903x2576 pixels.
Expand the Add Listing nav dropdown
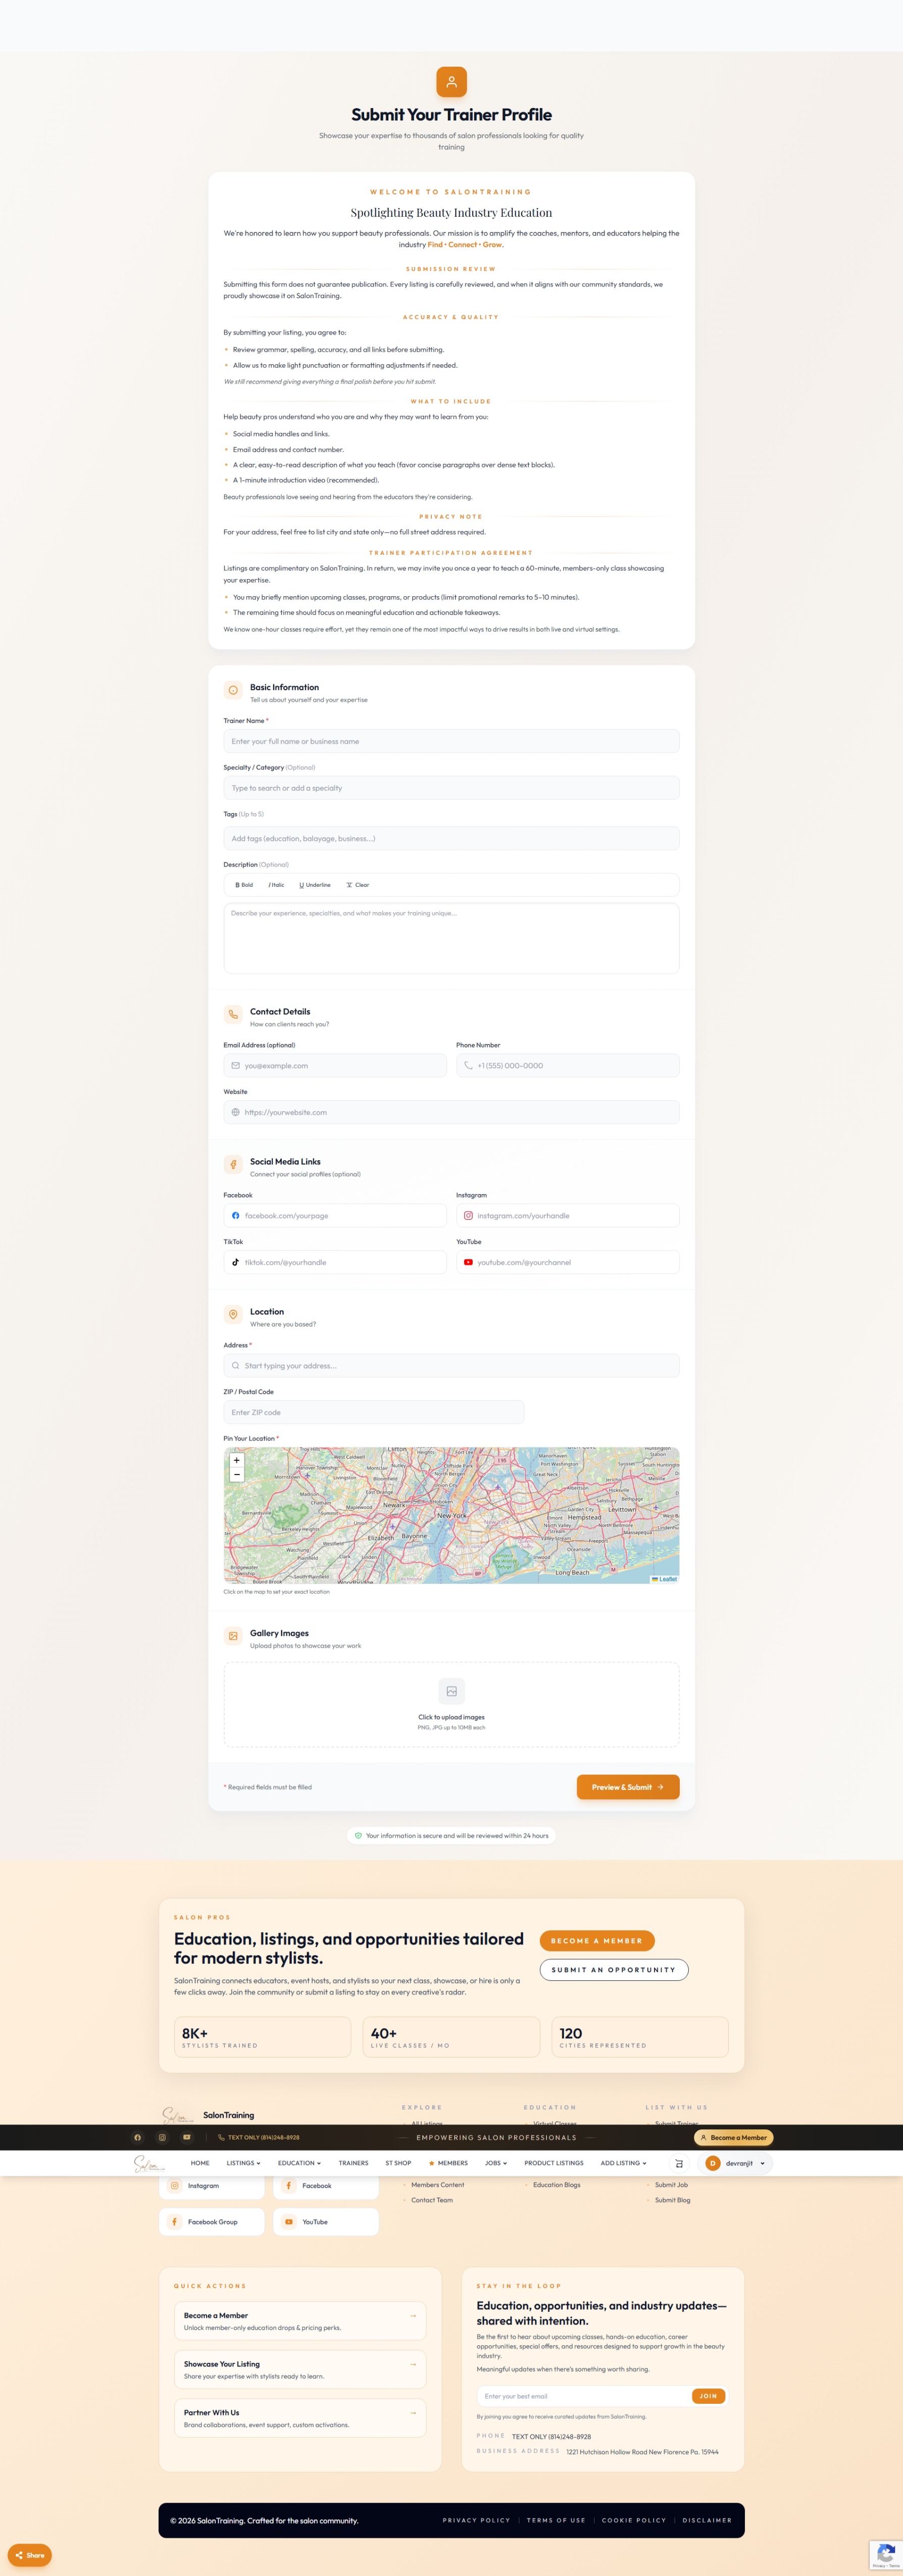[x=623, y=2163]
